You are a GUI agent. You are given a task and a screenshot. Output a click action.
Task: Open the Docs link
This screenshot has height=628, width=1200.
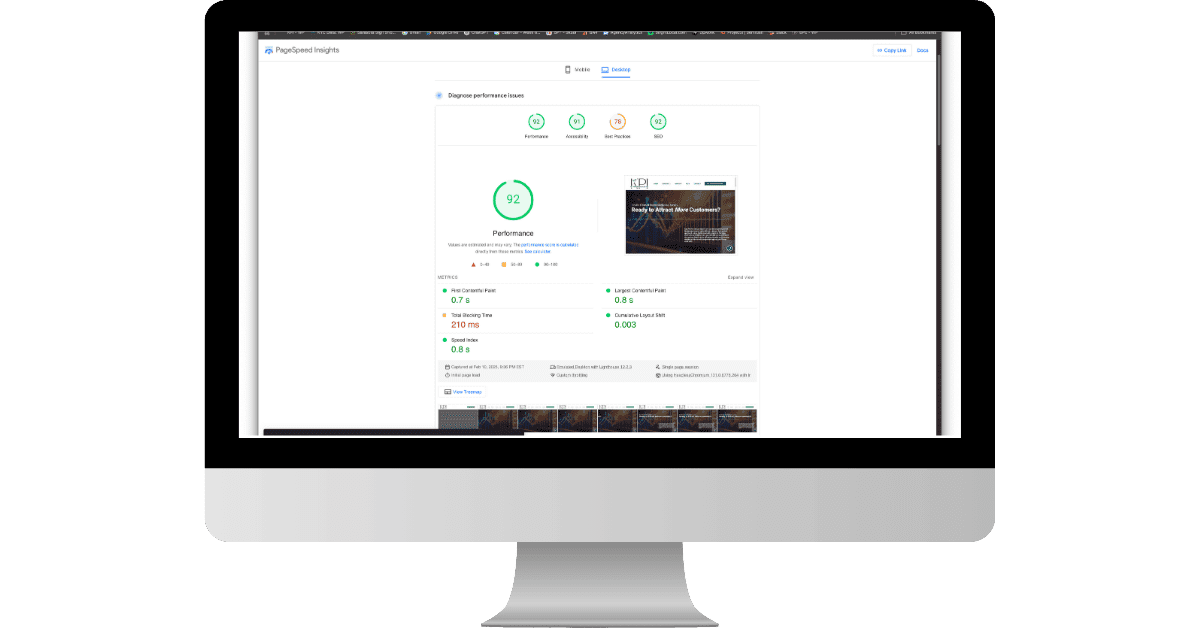point(922,49)
